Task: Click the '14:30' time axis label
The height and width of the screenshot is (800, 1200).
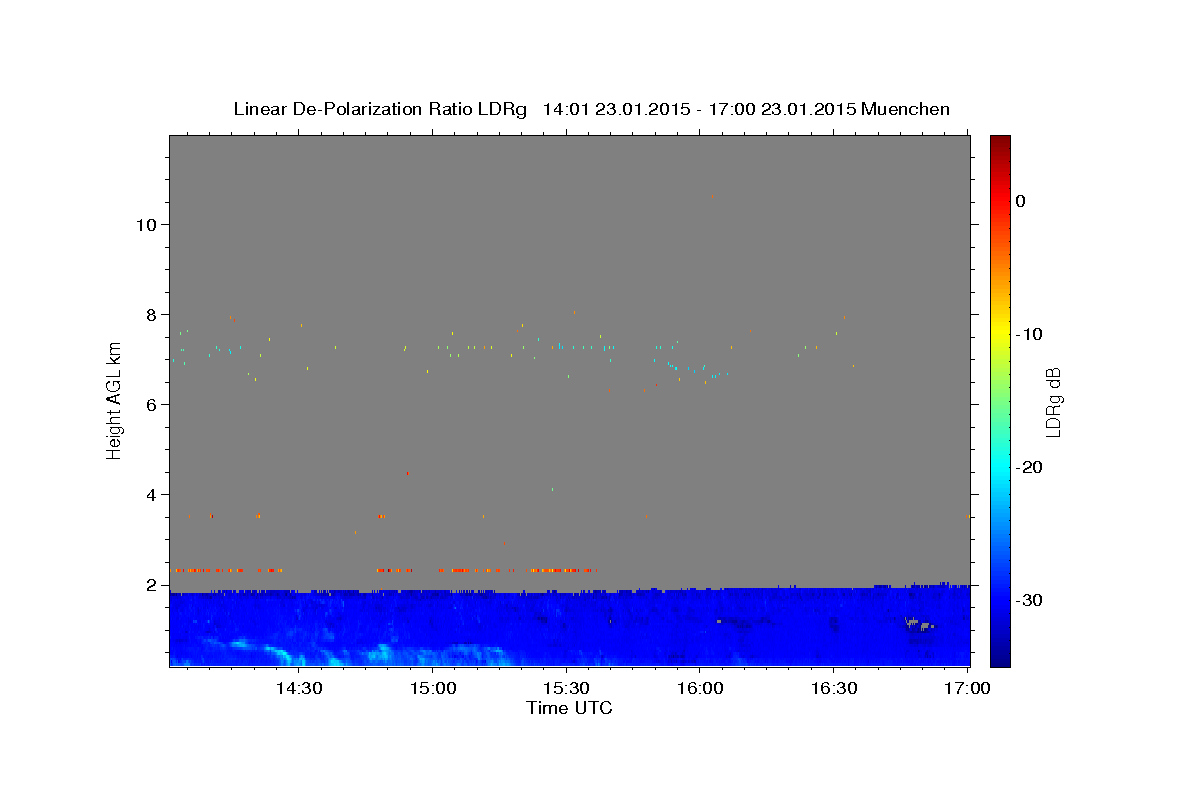Action: click(298, 688)
